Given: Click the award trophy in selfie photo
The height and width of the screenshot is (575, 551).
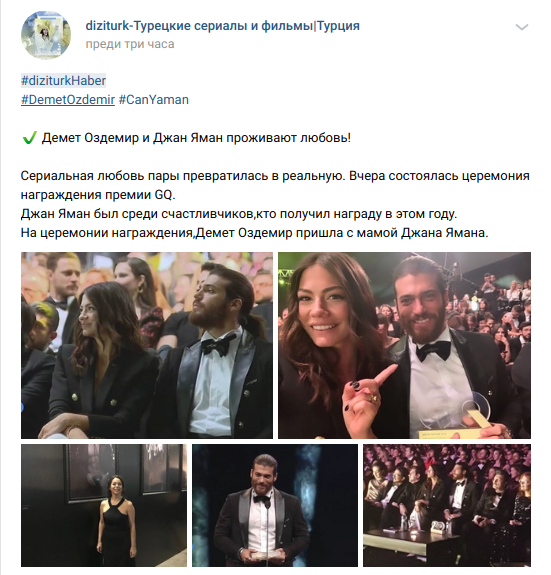Looking at the screenshot, I should tap(470, 417).
